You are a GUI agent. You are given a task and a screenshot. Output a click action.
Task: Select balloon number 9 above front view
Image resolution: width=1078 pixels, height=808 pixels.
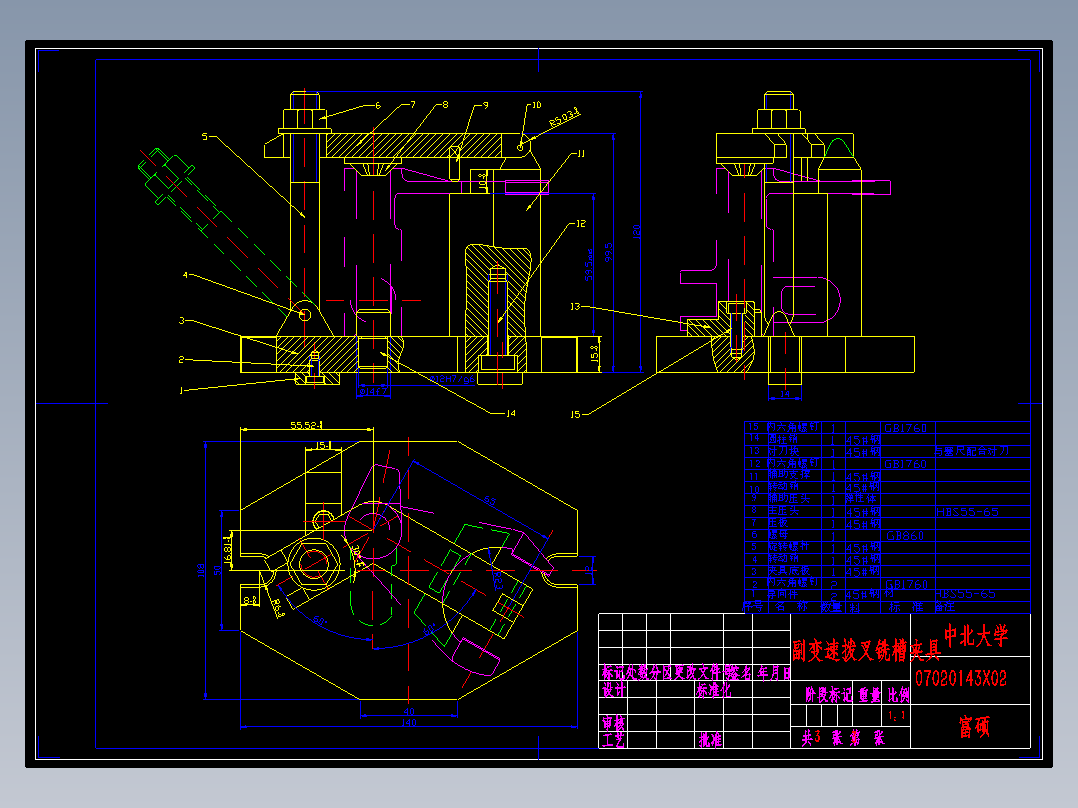[485, 105]
